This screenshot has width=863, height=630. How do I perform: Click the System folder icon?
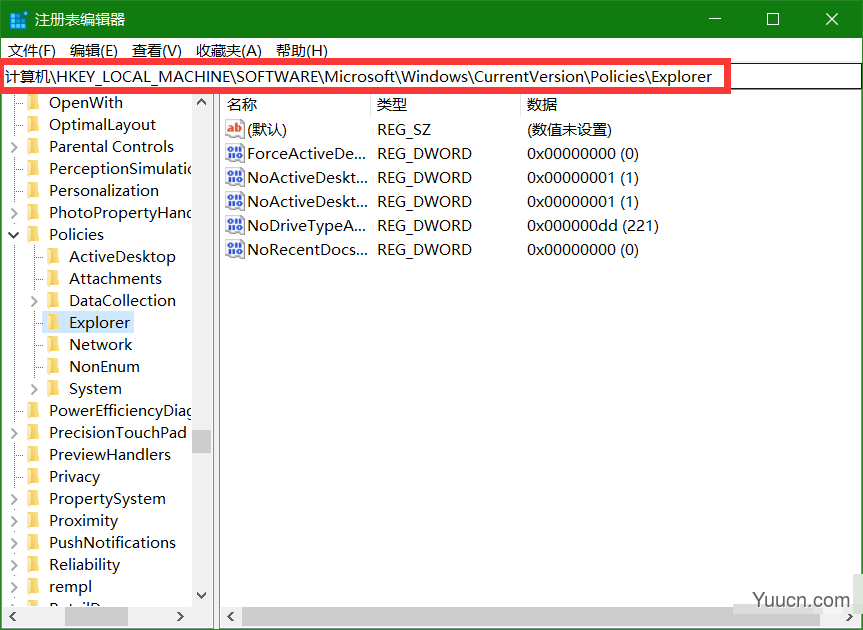click(54, 389)
